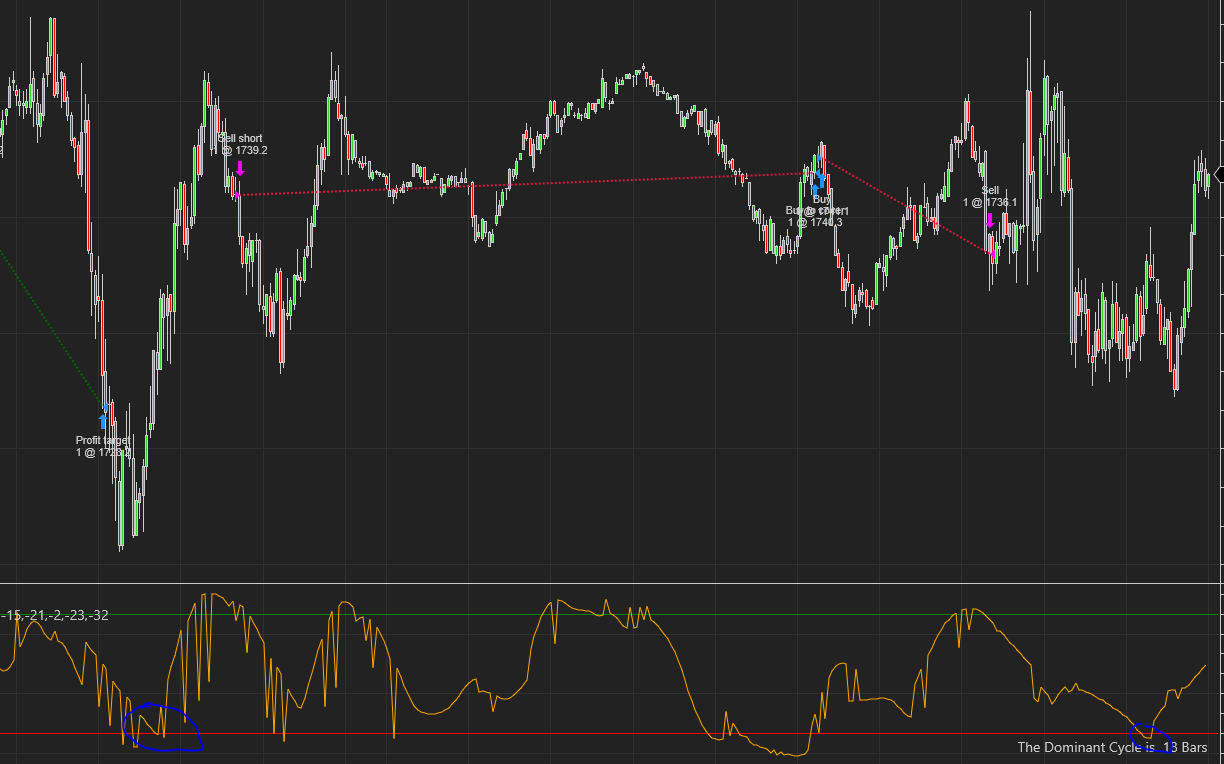
Task: Select the green dotted trade line at left edge
Action: point(50,328)
